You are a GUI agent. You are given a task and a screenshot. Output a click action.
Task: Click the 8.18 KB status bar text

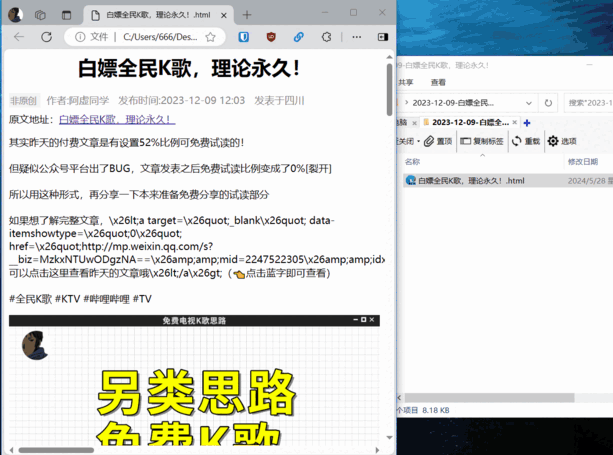[436, 410]
